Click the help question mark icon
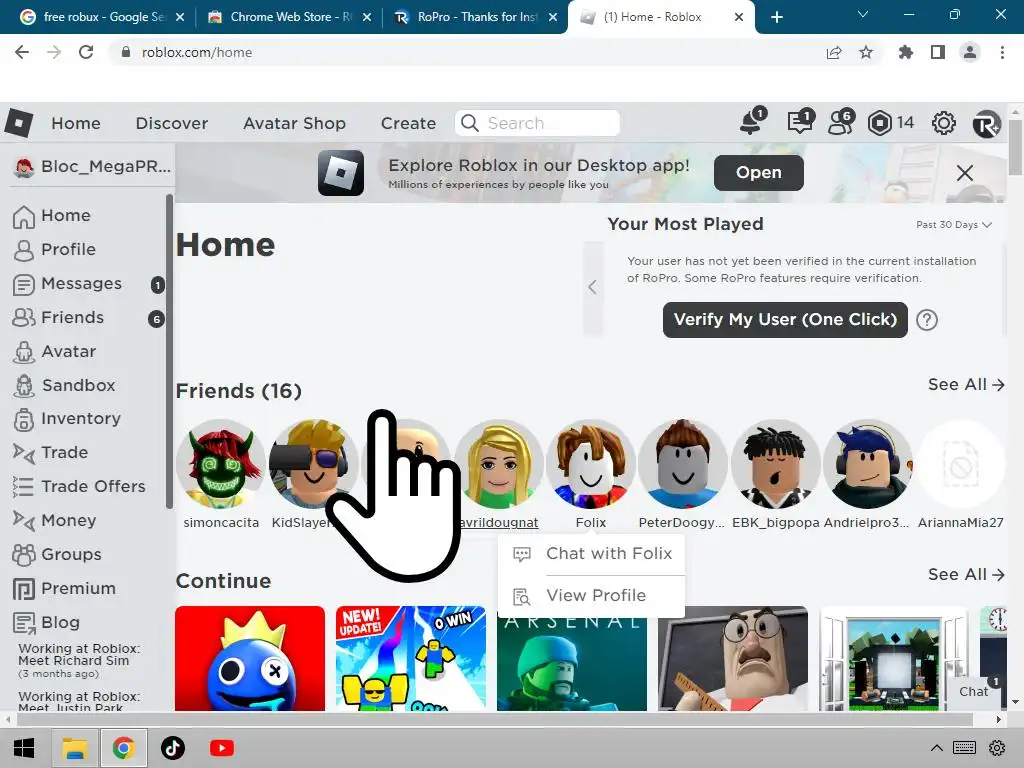This screenshot has width=1024, height=768. pos(927,320)
